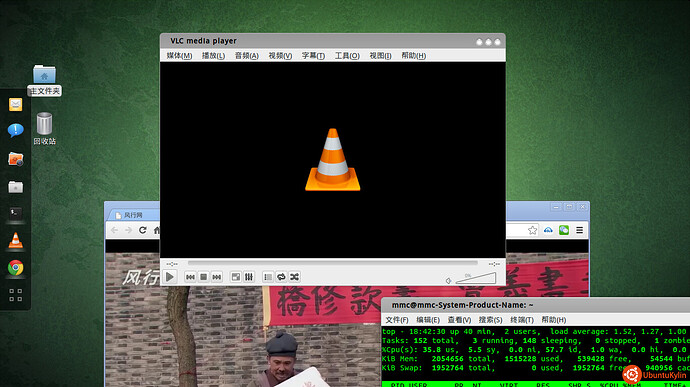690x387 pixels.
Task: Open terminal 终端(T) menu
Action: [x=521, y=320]
